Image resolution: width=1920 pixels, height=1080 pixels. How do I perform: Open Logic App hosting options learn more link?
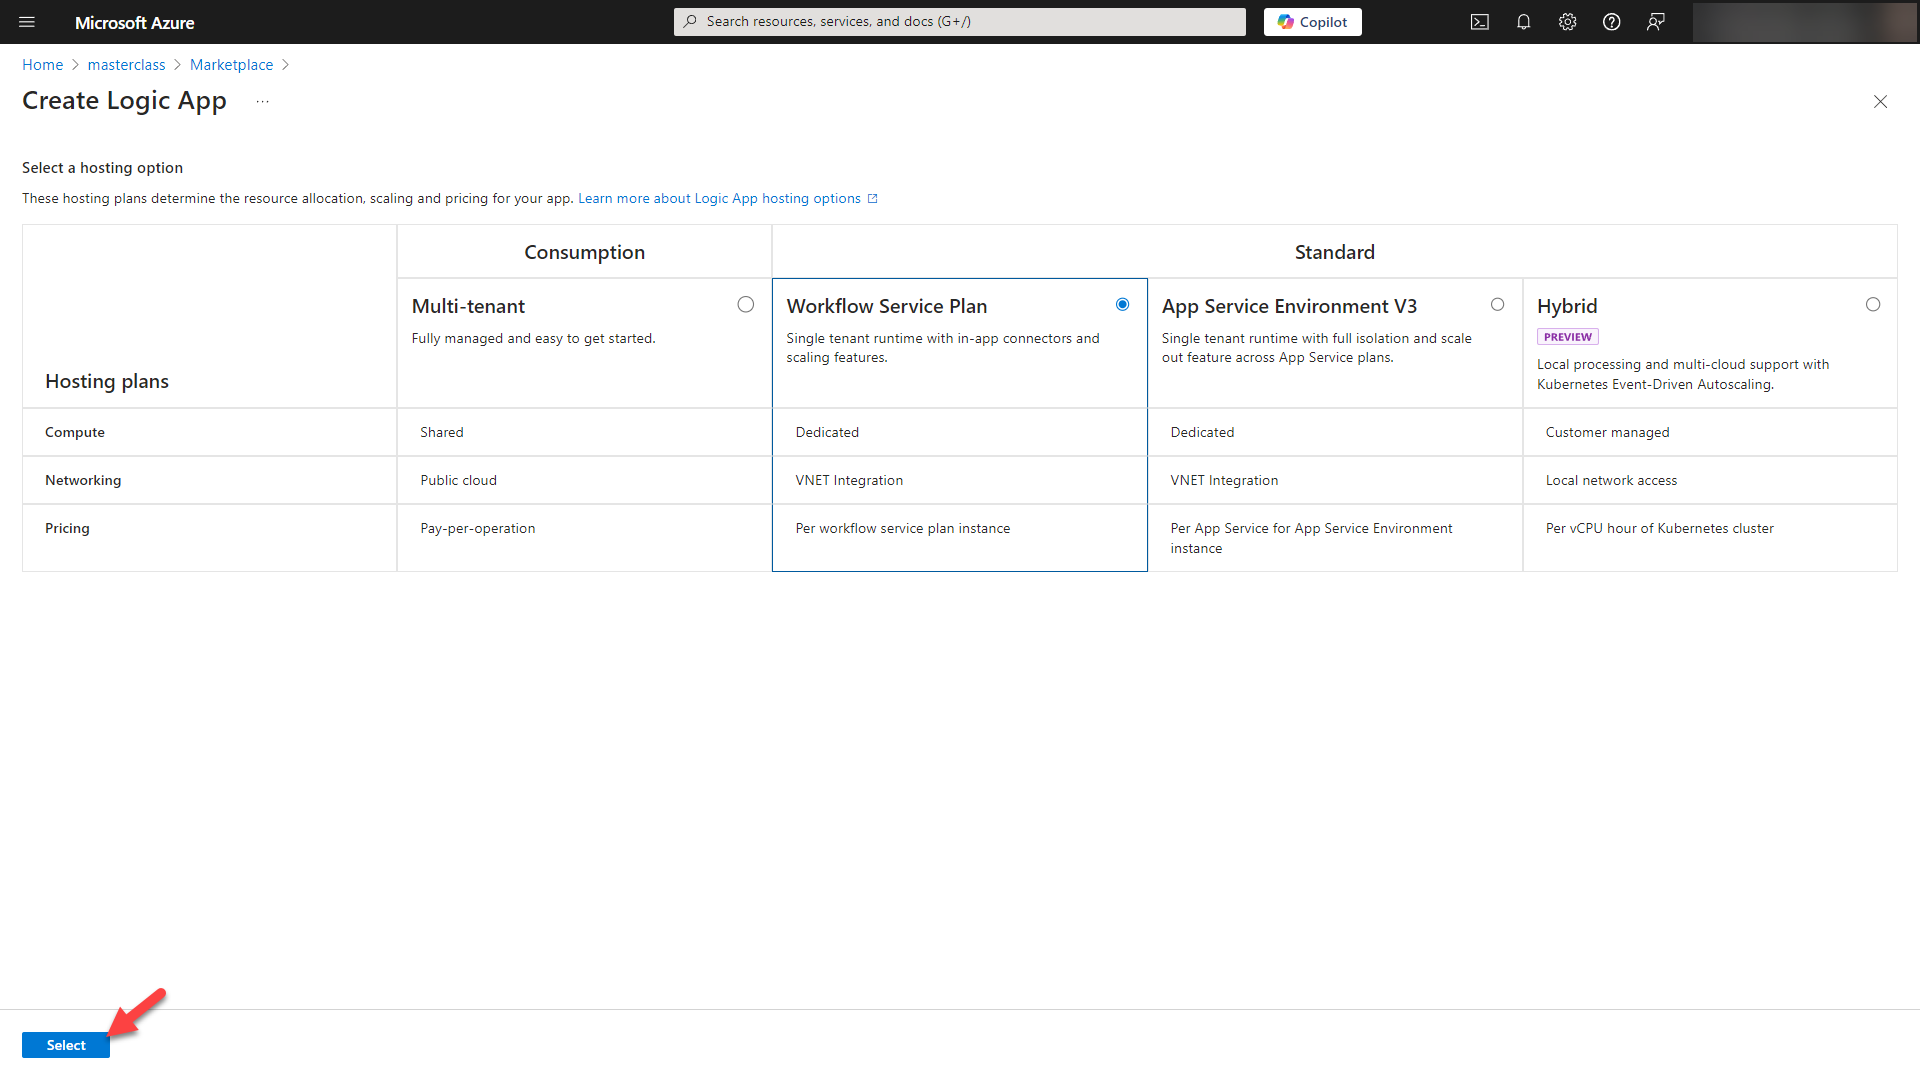718,198
